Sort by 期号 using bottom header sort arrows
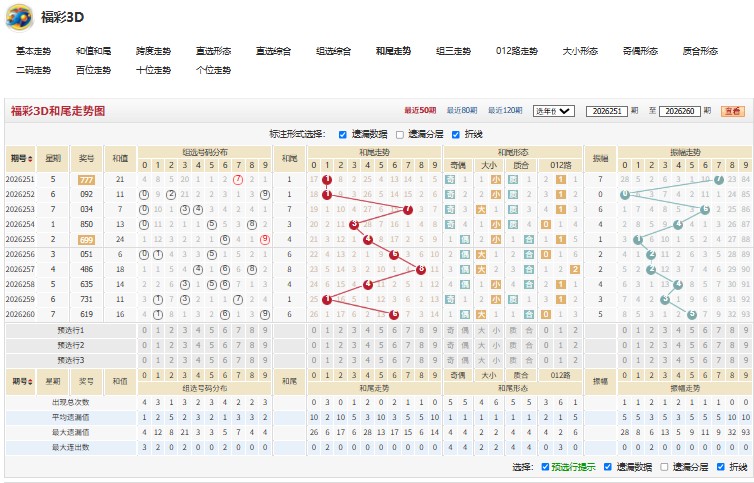The width and height of the screenshot is (754, 483). click(31, 381)
